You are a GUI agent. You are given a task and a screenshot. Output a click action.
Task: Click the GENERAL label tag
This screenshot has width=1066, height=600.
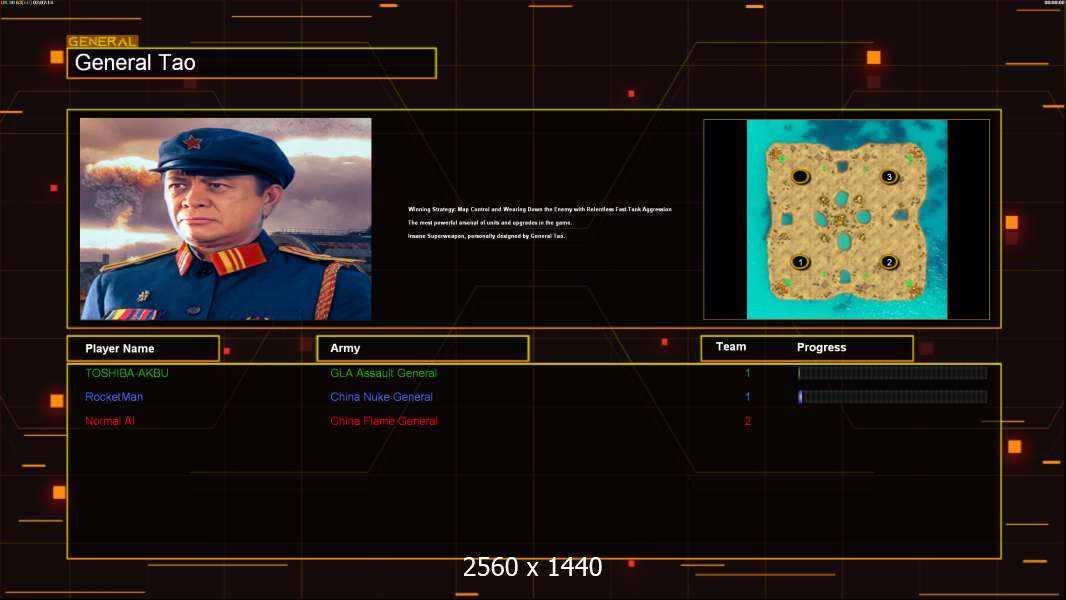[x=103, y=41]
